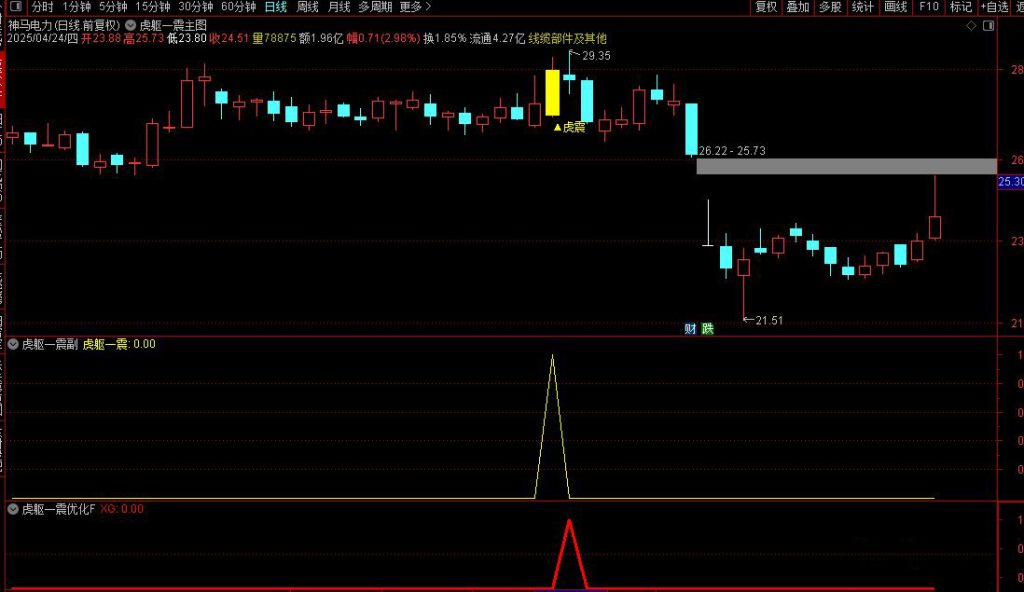Add stock via +自选 button

tap(994, 7)
